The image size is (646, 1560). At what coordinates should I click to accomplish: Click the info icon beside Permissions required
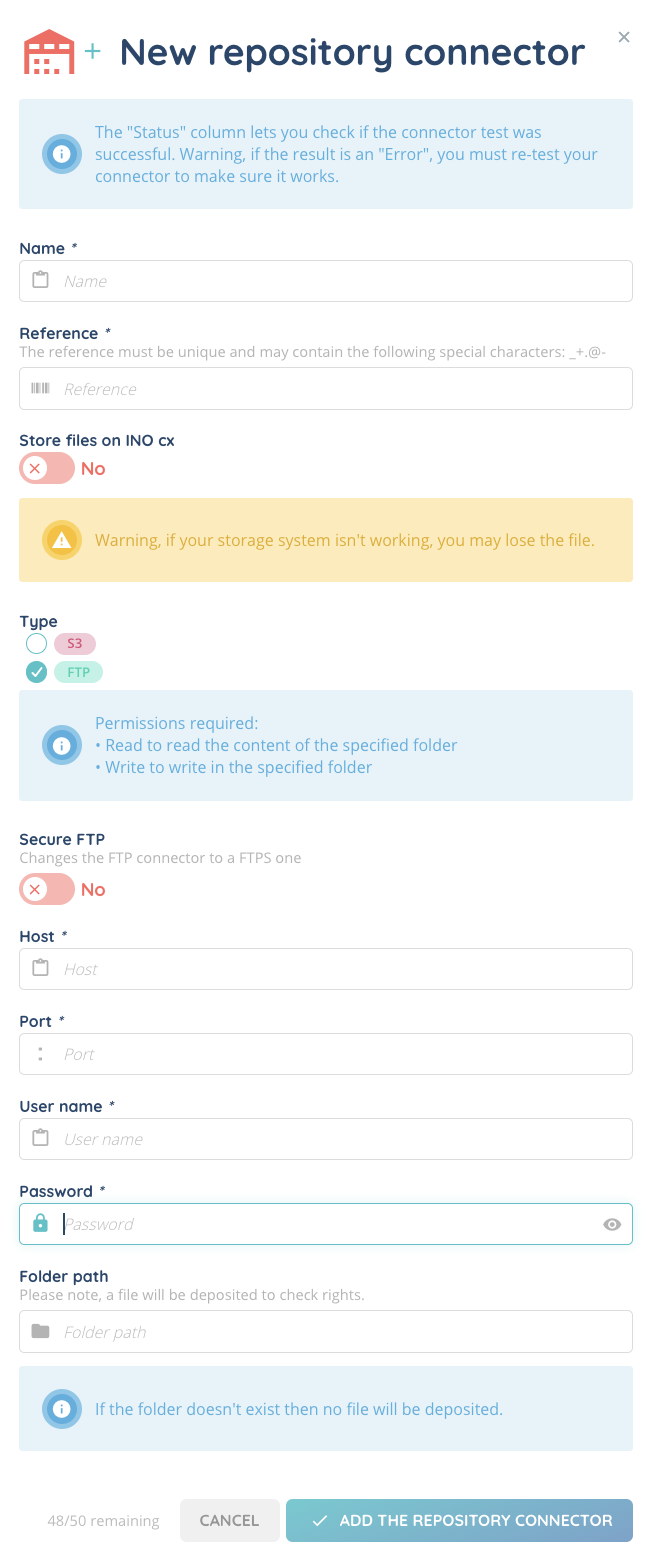[x=62, y=745]
